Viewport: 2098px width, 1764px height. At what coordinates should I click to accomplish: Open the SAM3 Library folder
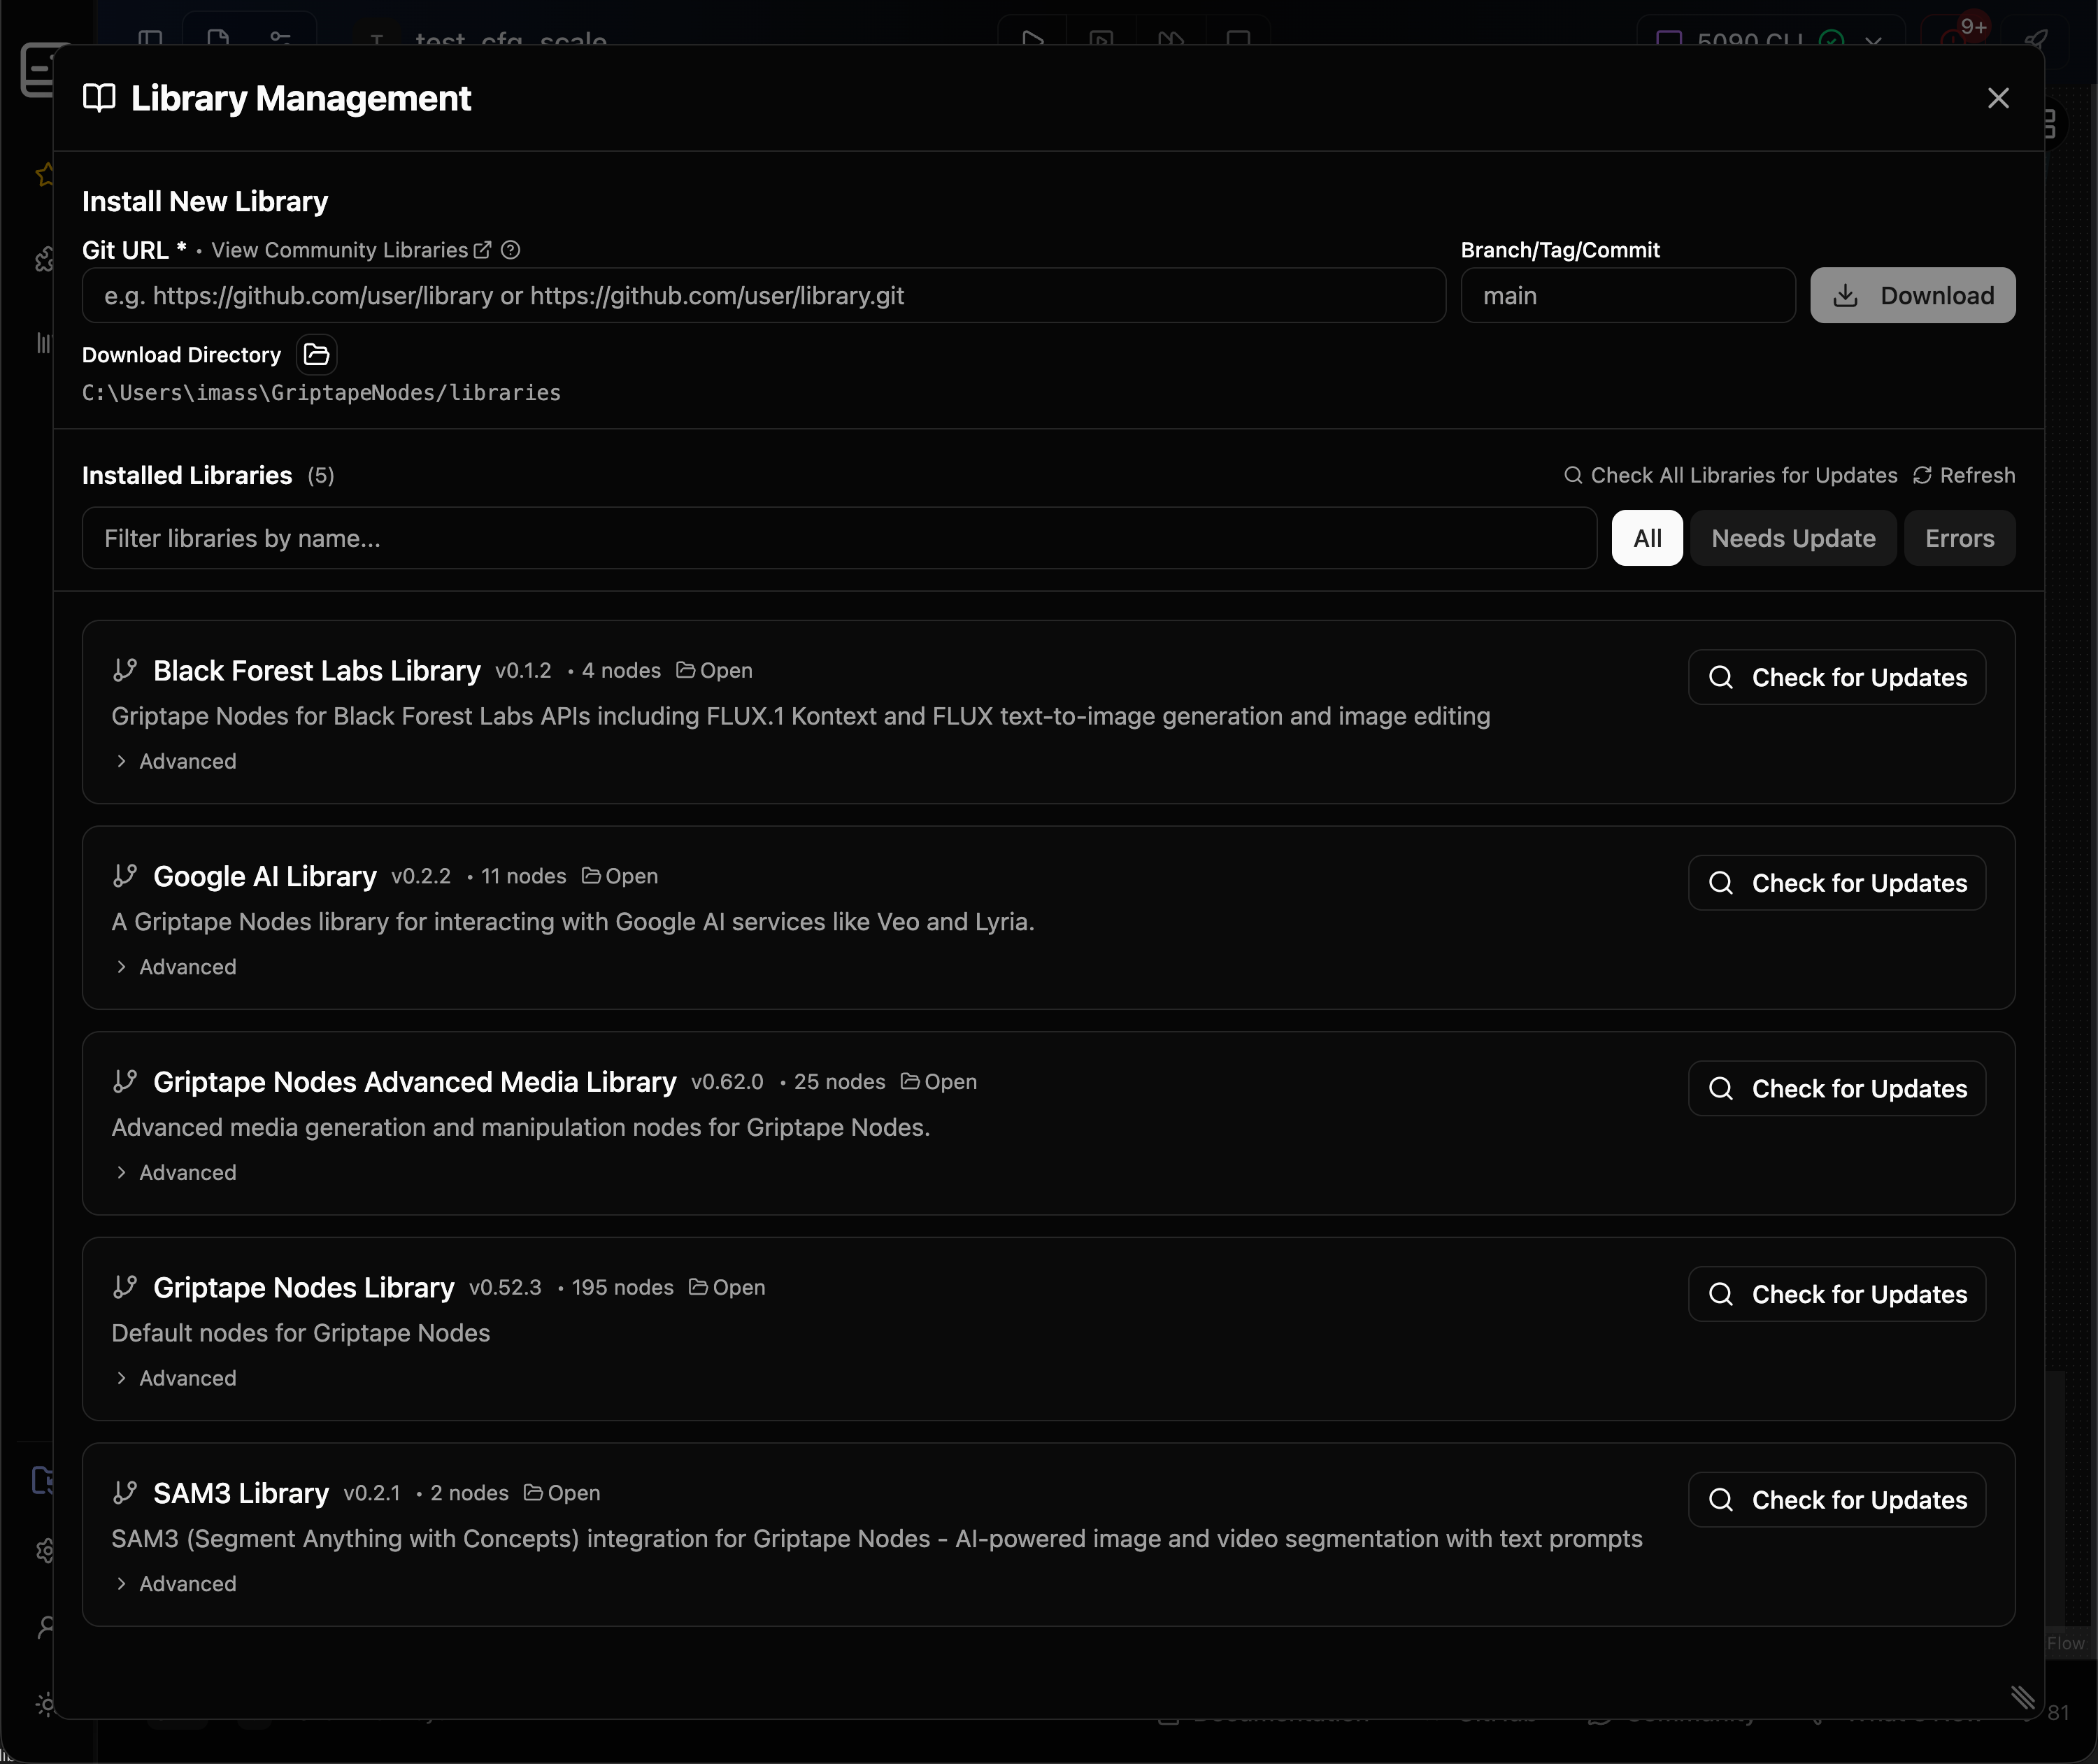[562, 1493]
